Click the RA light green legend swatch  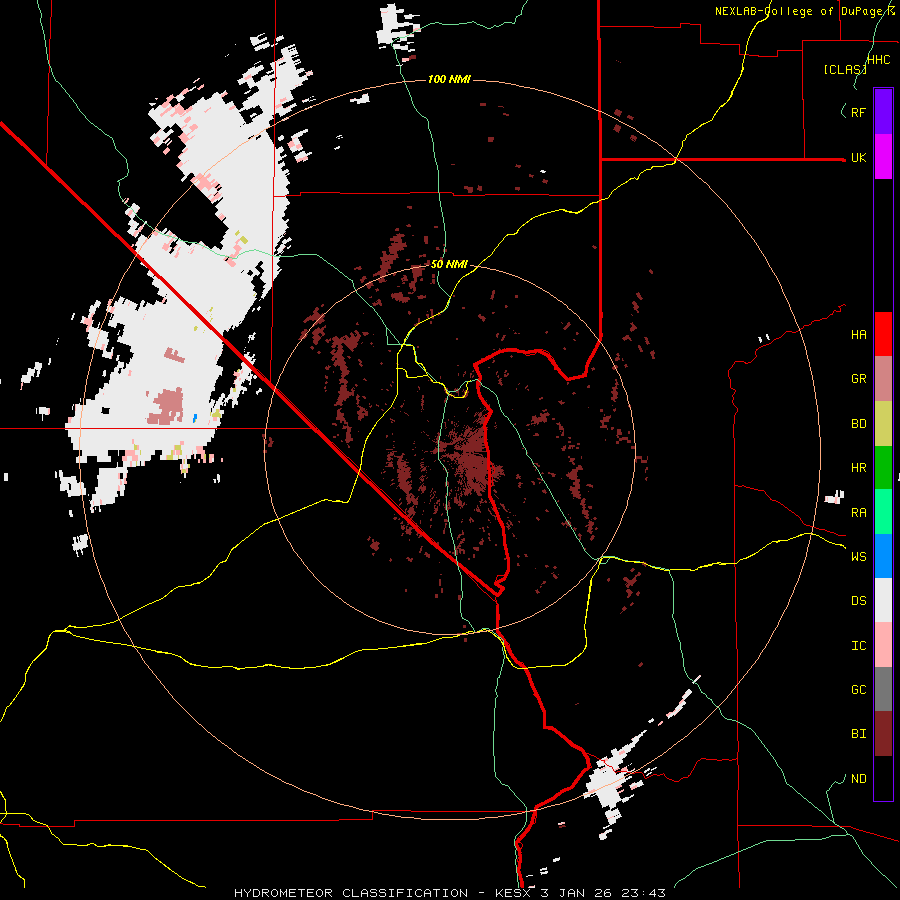coord(883,512)
